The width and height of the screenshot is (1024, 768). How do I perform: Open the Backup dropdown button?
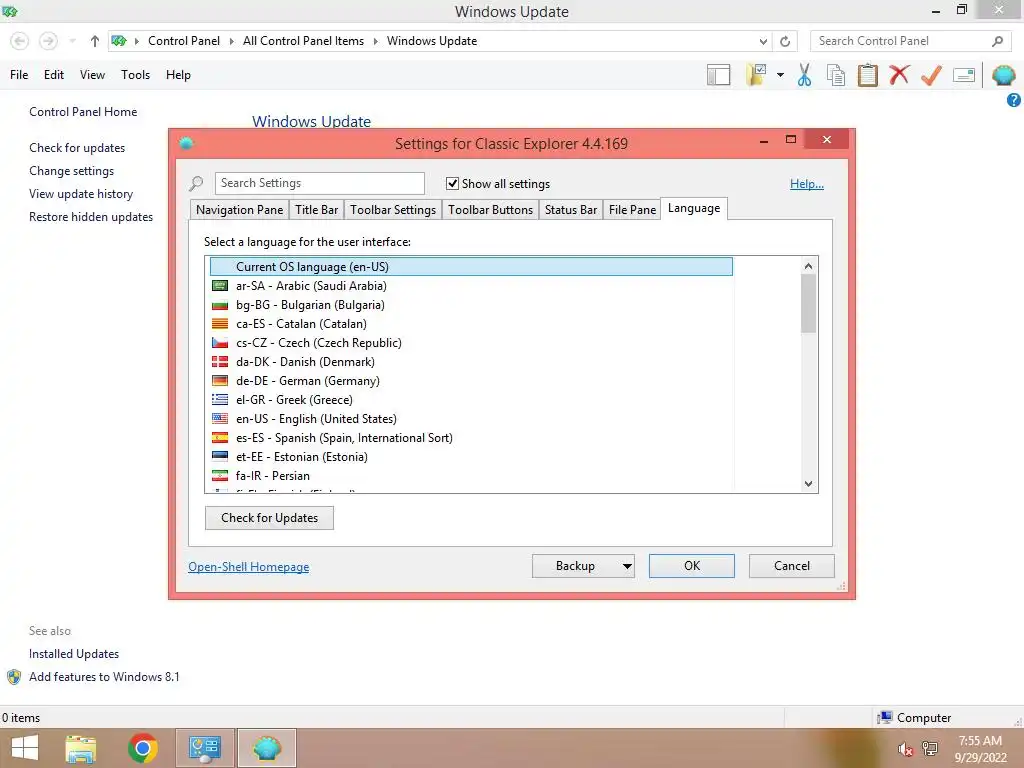coord(583,566)
